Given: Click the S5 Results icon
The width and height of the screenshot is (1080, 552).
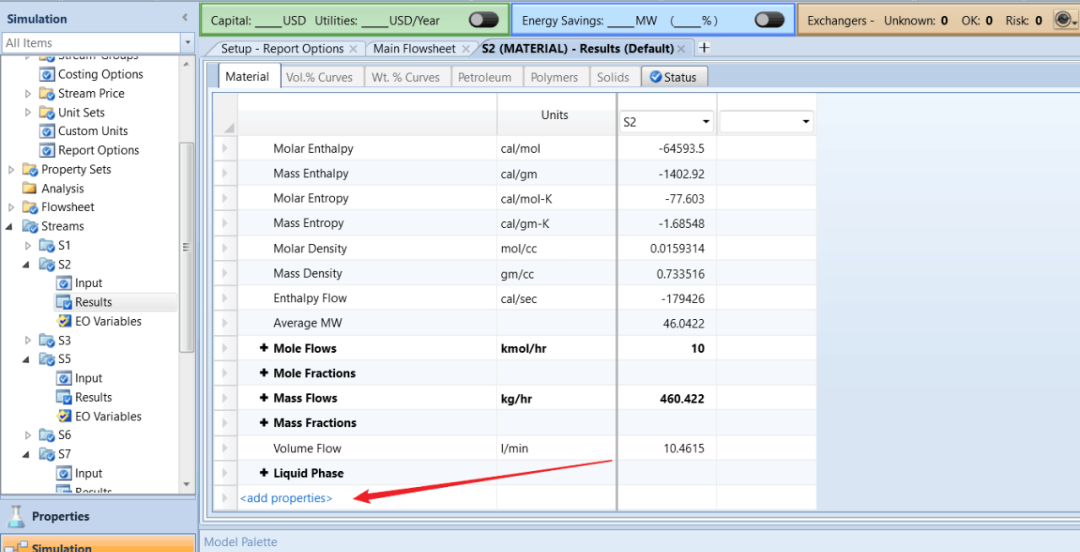Looking at the screenshot, I should coord(63,398).
